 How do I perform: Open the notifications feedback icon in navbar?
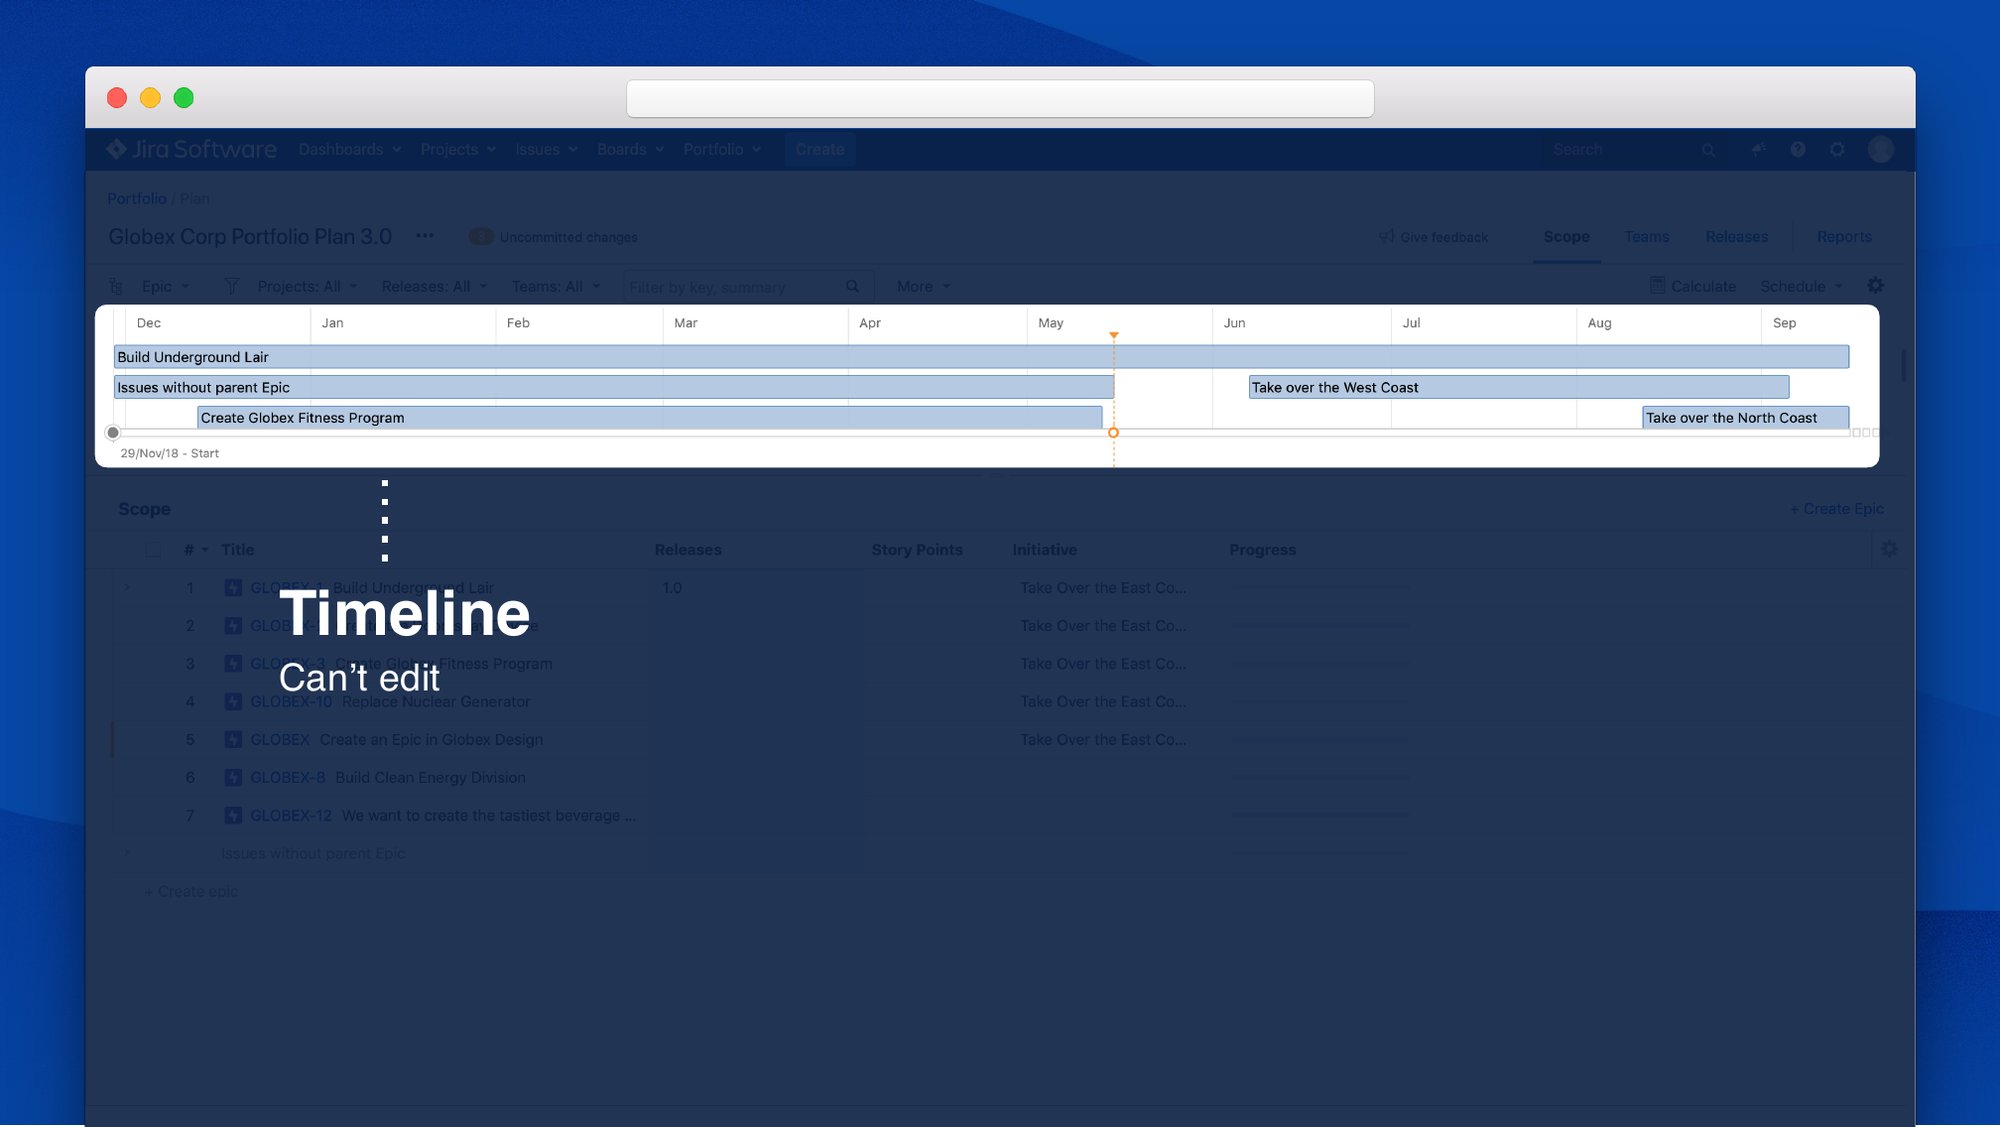coord(1758,149)
